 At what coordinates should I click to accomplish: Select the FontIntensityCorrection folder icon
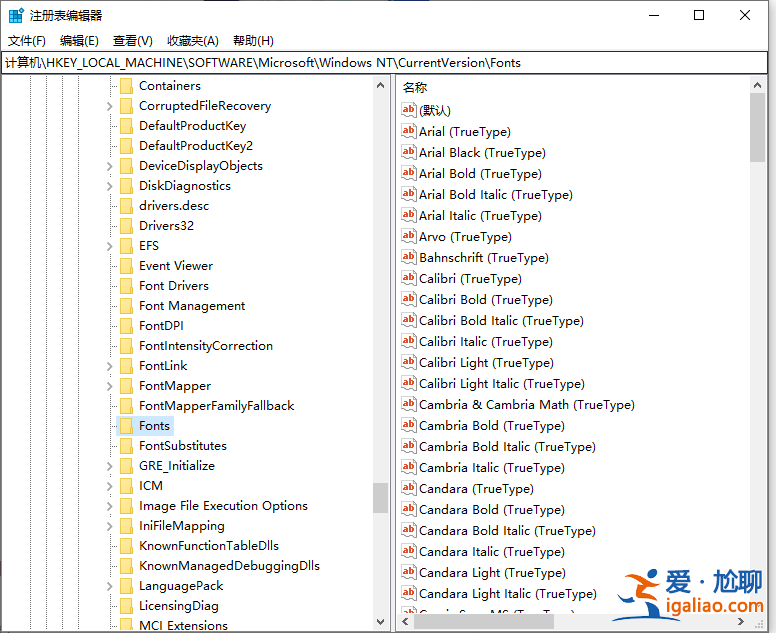[127, 345]
